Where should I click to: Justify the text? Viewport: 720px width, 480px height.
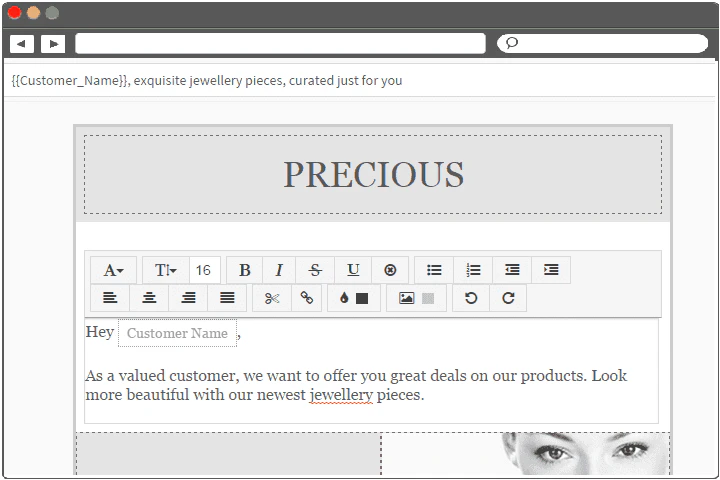coord(227,298)
